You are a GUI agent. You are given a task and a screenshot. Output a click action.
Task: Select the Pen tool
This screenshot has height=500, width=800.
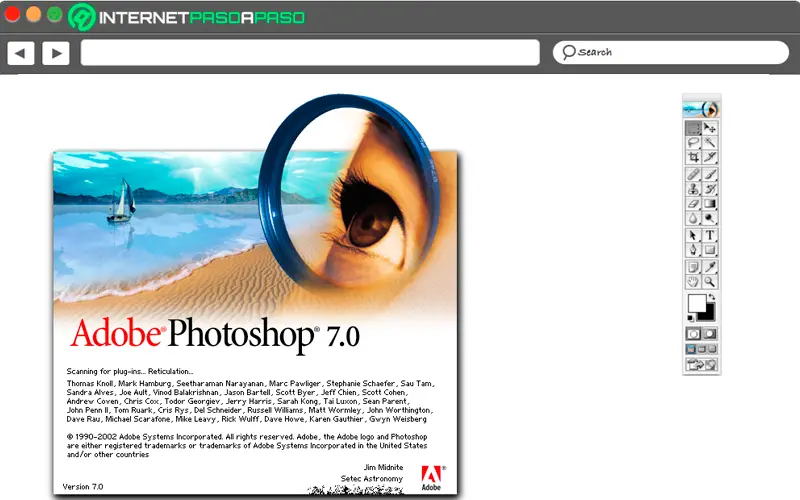(x=693, y=250)
